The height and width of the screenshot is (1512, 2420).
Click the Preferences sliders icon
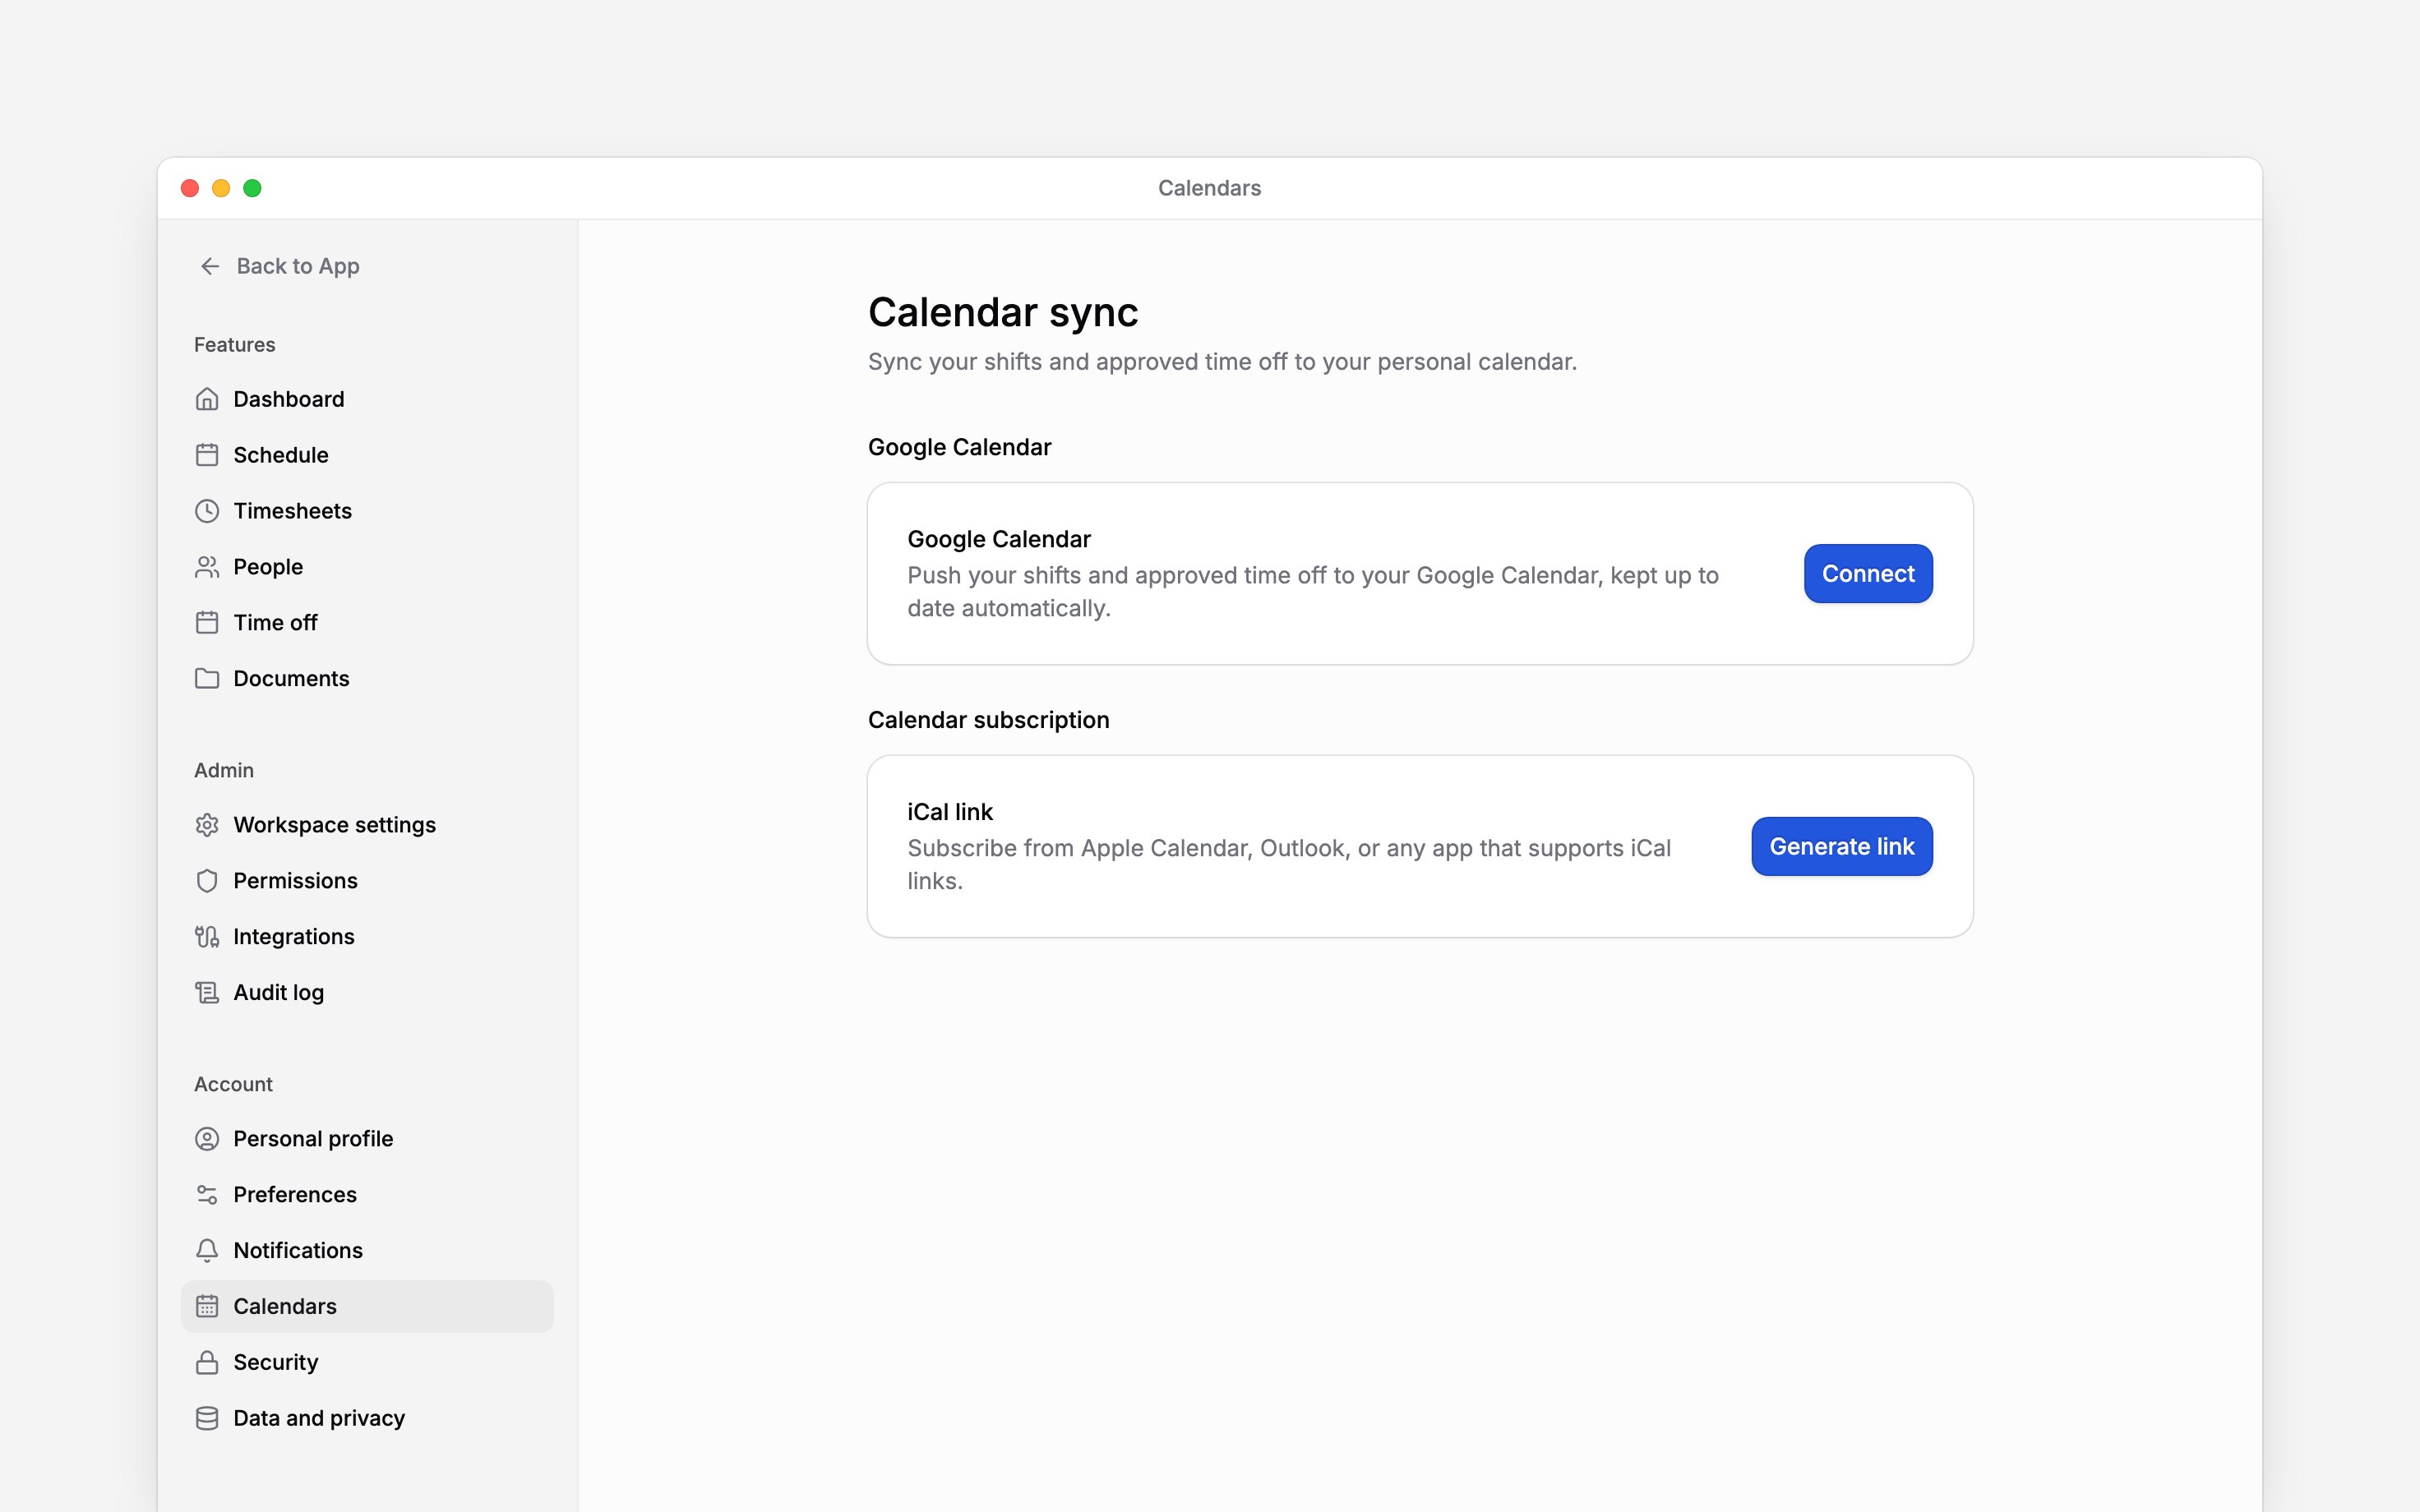pos(207,1195)
